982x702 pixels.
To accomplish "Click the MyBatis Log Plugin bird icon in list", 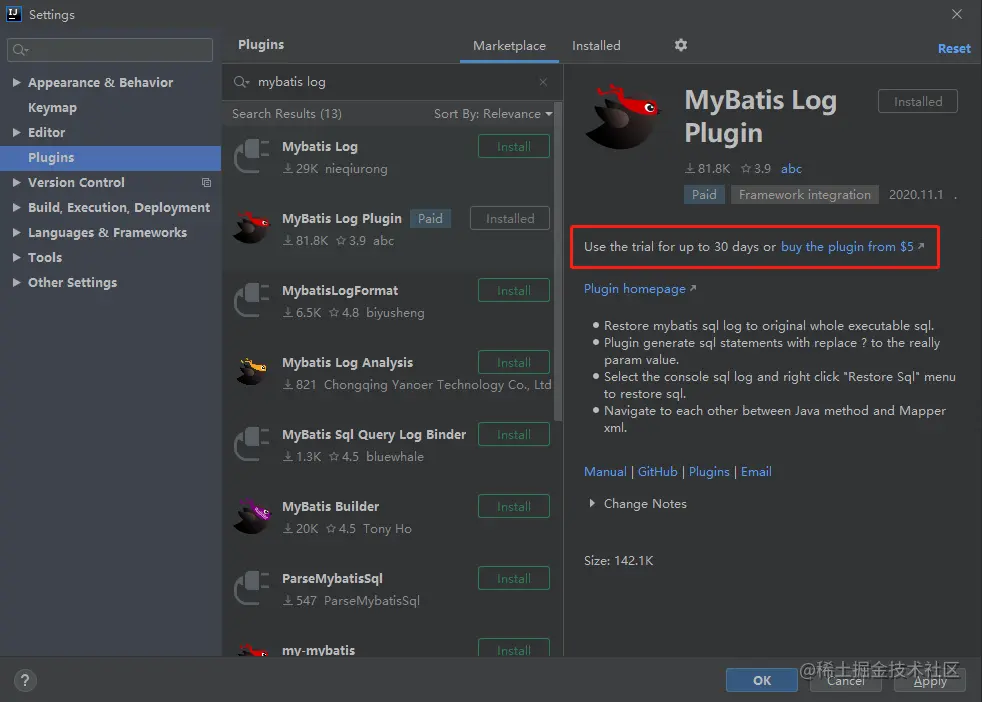I will [x=252, y=227].
